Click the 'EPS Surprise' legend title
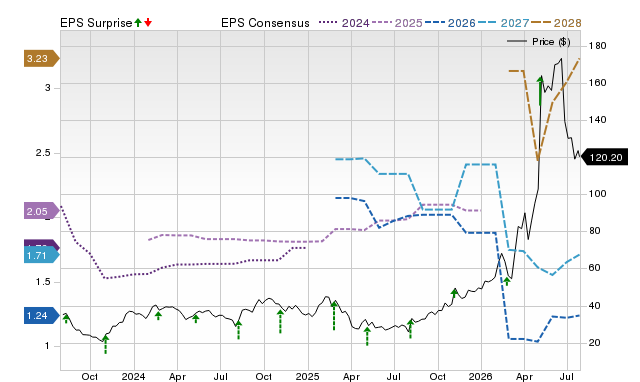 (x=96, y=23)
